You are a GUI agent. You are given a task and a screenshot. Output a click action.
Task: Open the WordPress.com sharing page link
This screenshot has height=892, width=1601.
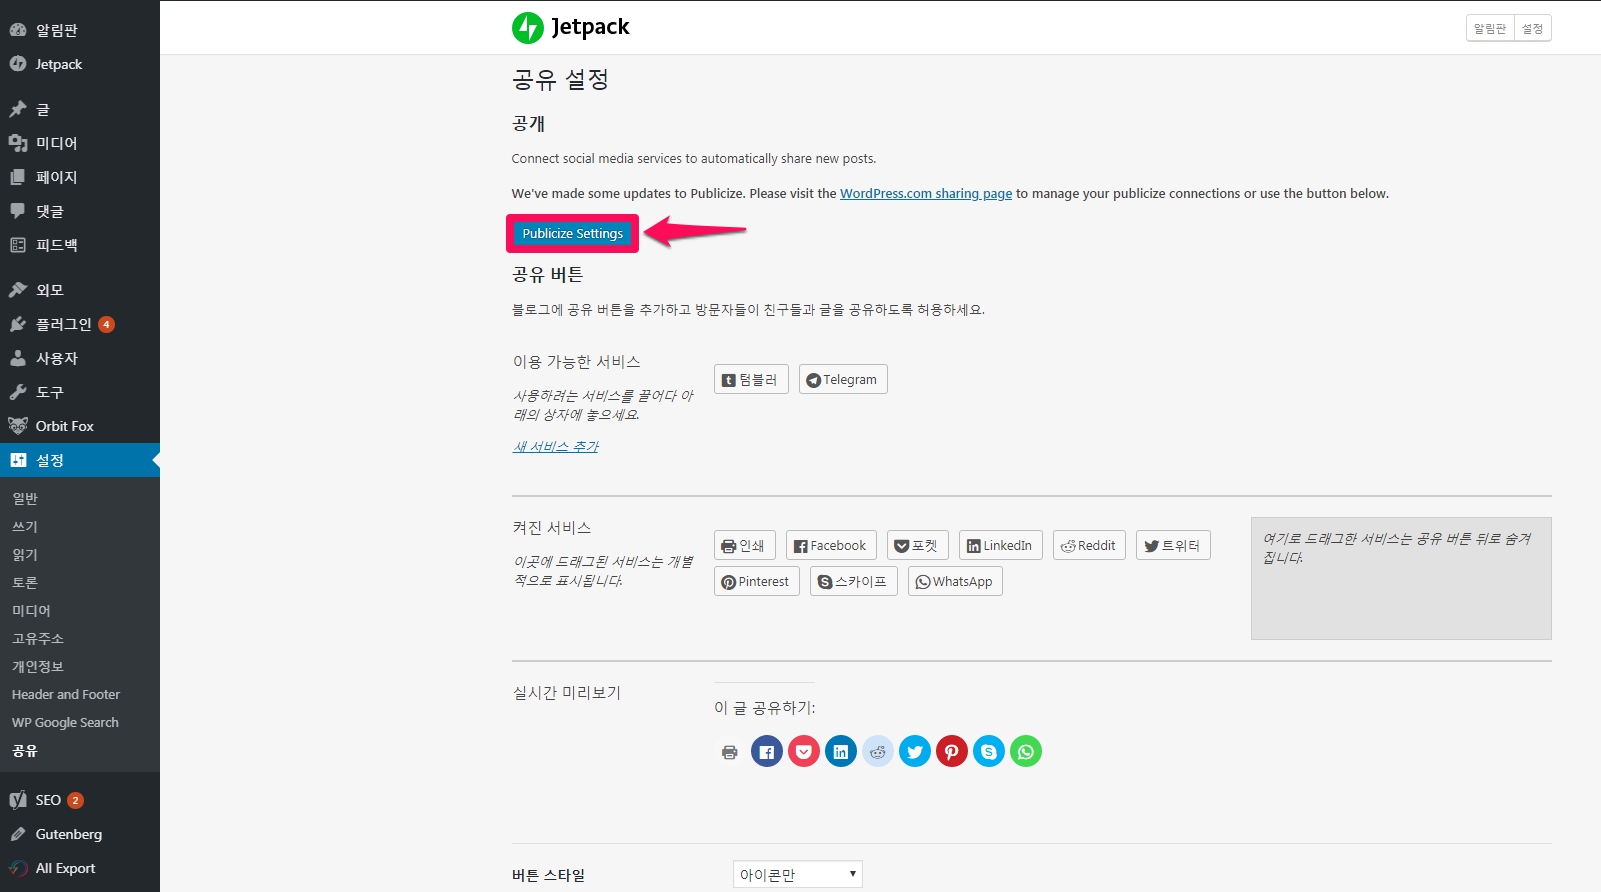point(925,194)
